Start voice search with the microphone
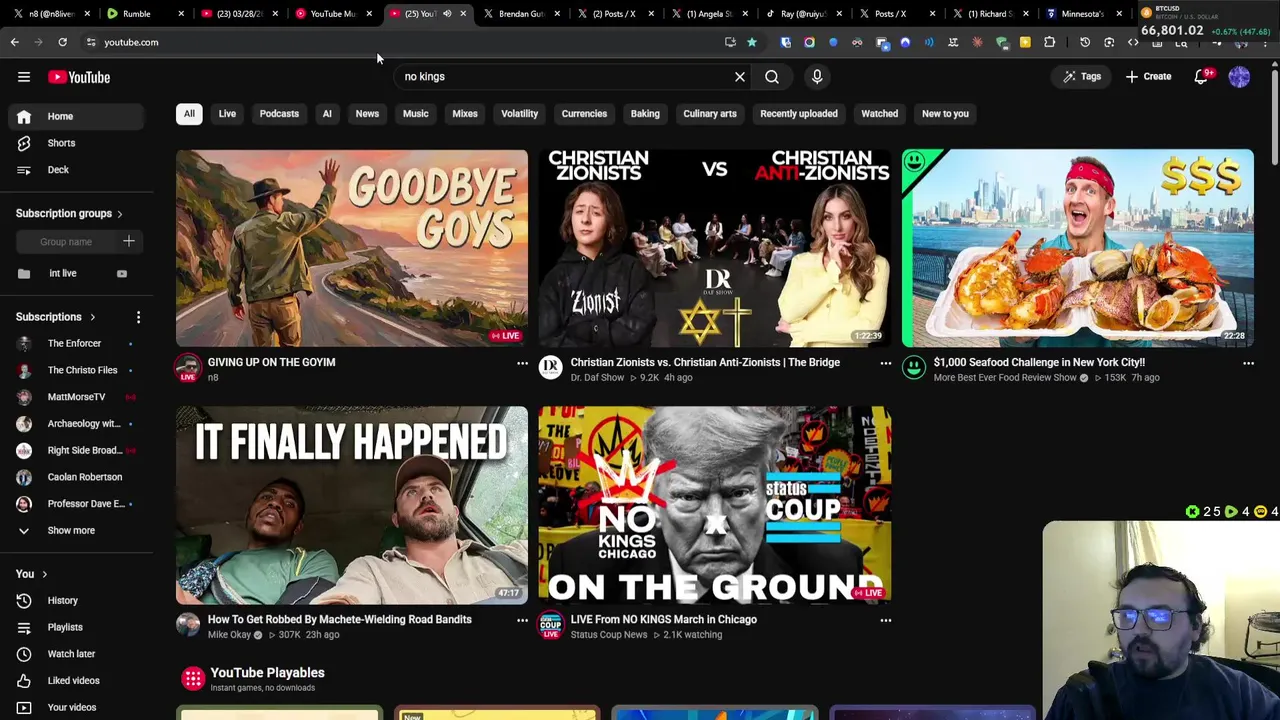 [817, 77]
